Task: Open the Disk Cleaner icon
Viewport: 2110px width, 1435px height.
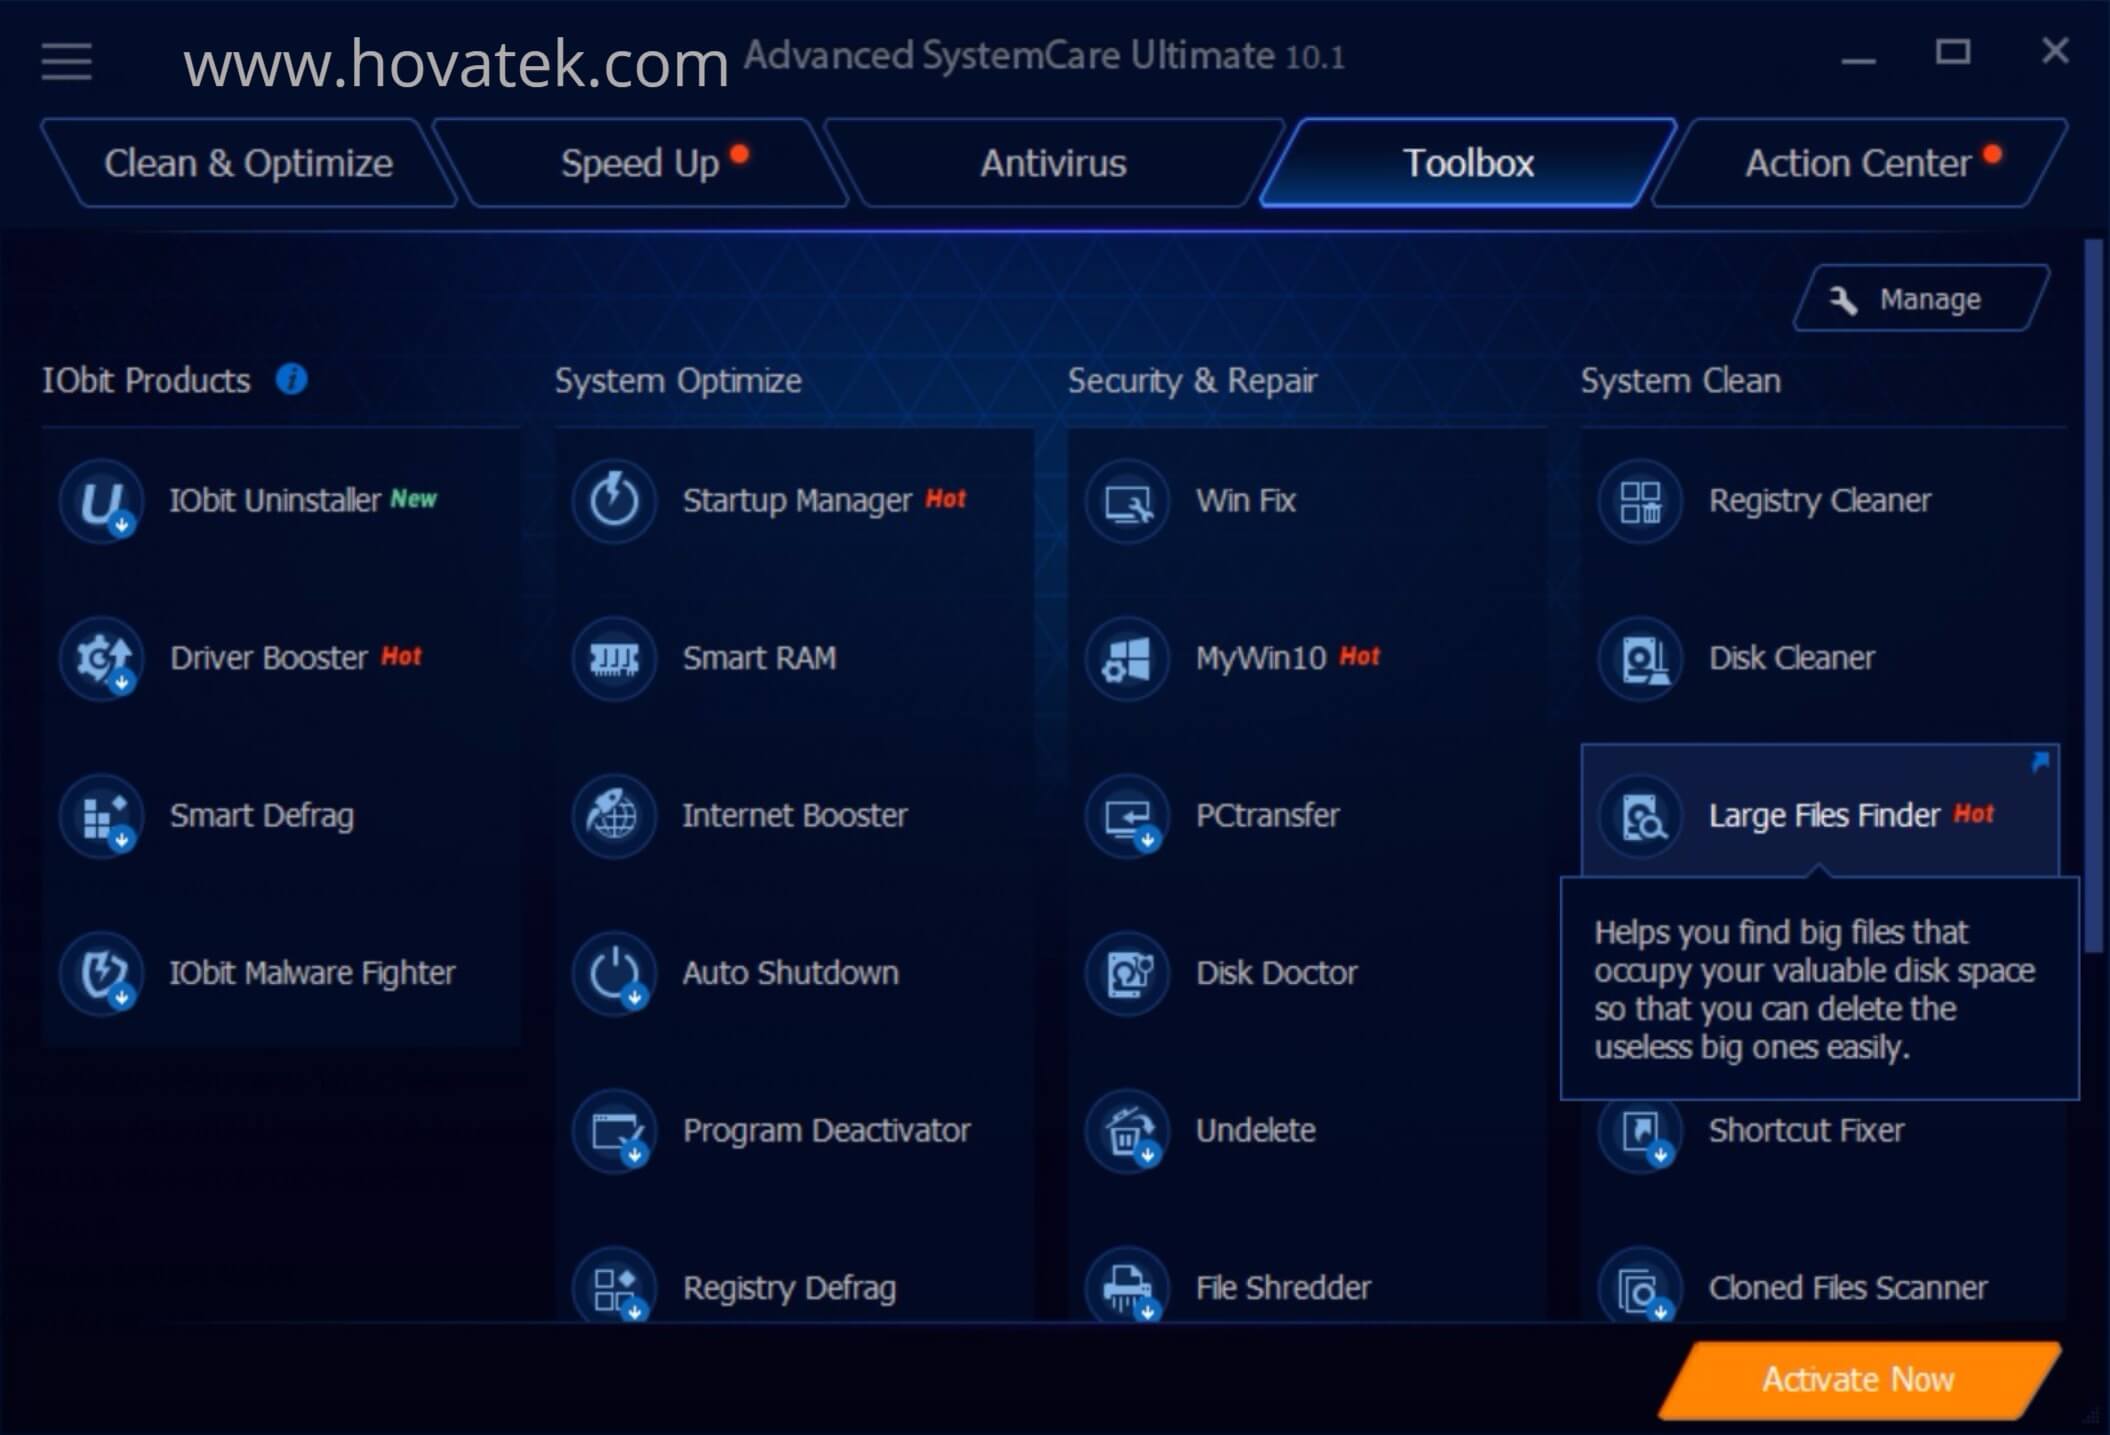Action: coord(1640,658)
